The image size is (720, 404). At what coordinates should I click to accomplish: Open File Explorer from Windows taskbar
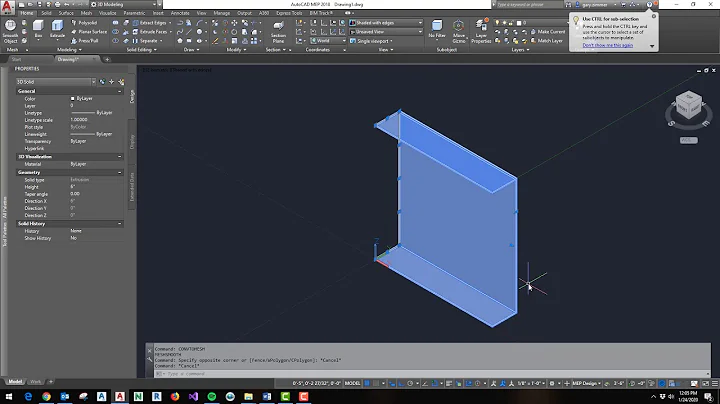248,396
